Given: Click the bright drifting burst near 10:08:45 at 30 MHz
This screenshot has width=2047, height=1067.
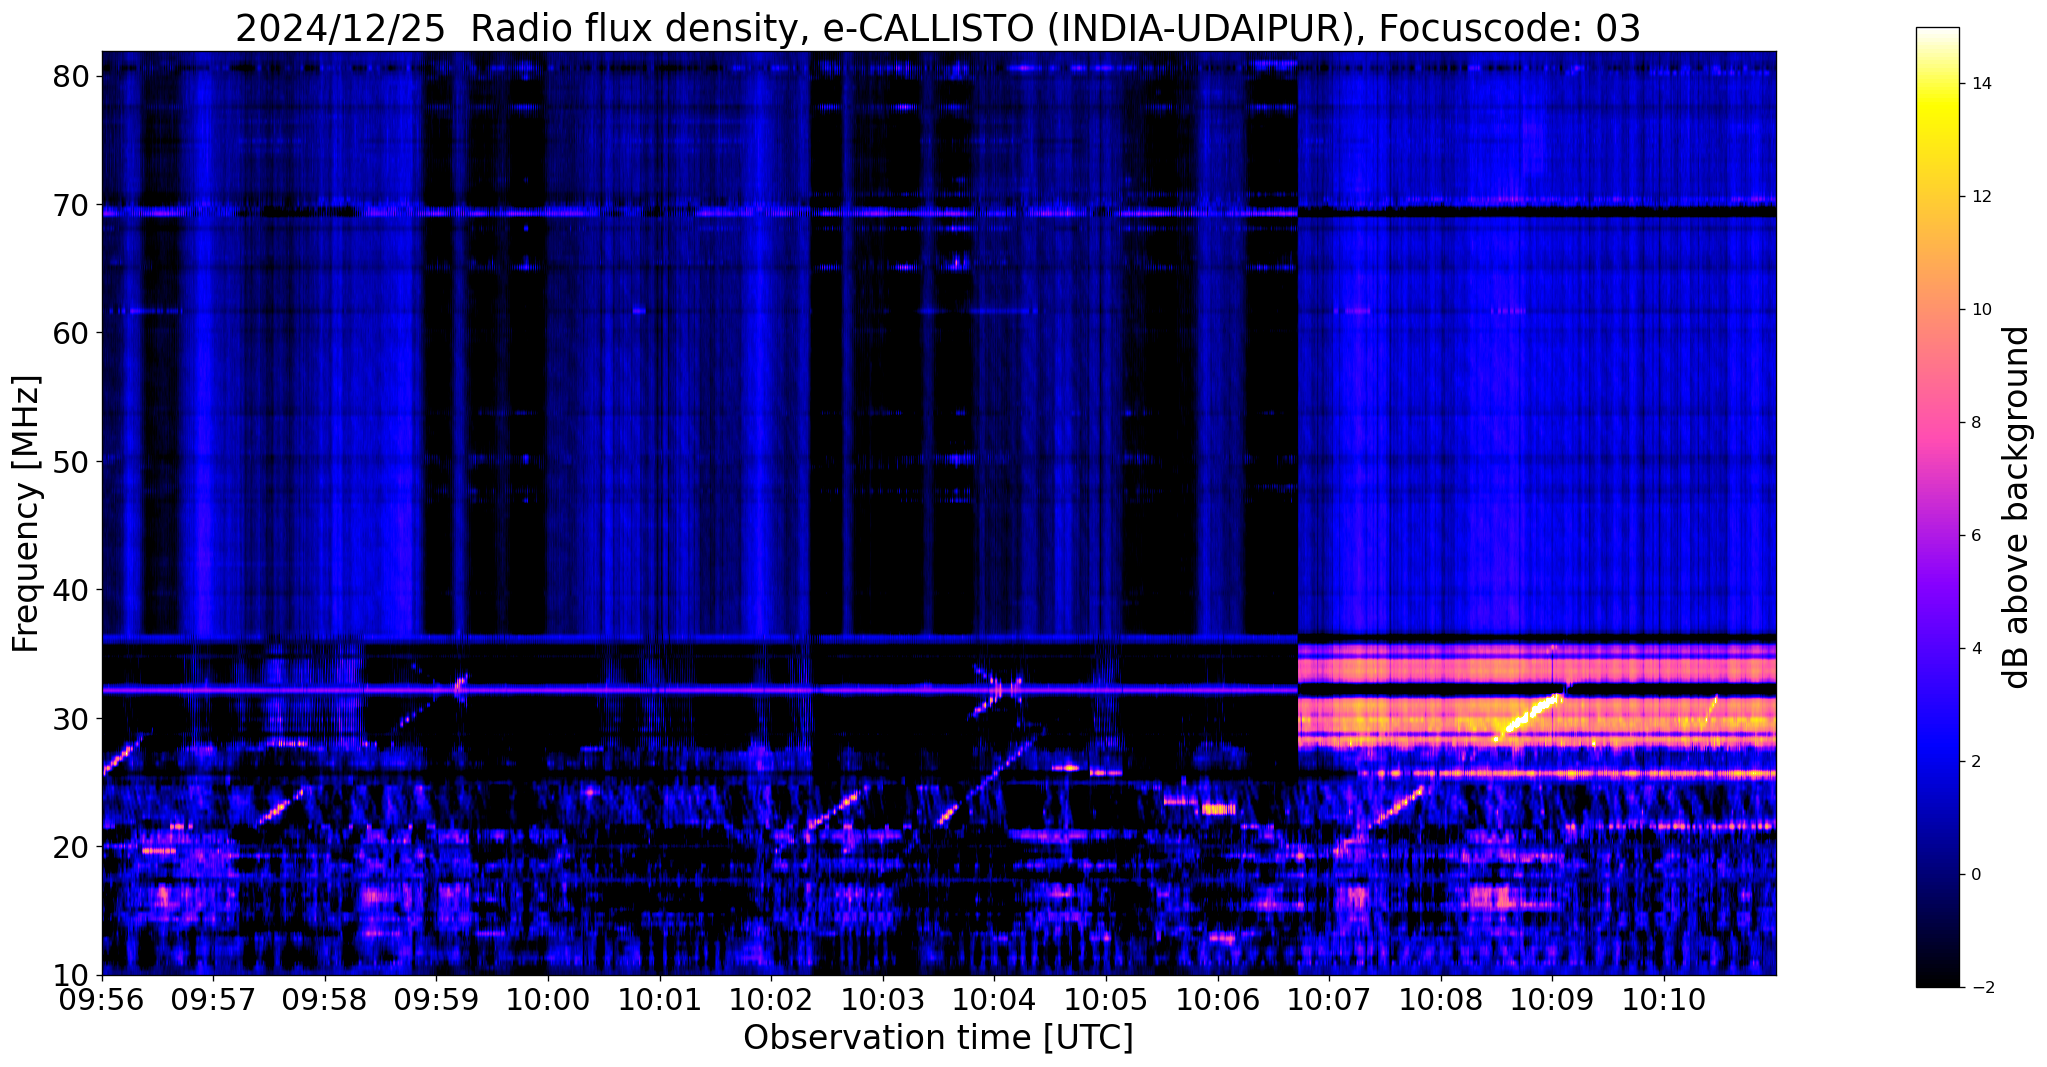Looking at the screenshot, I should point(1528,716).
